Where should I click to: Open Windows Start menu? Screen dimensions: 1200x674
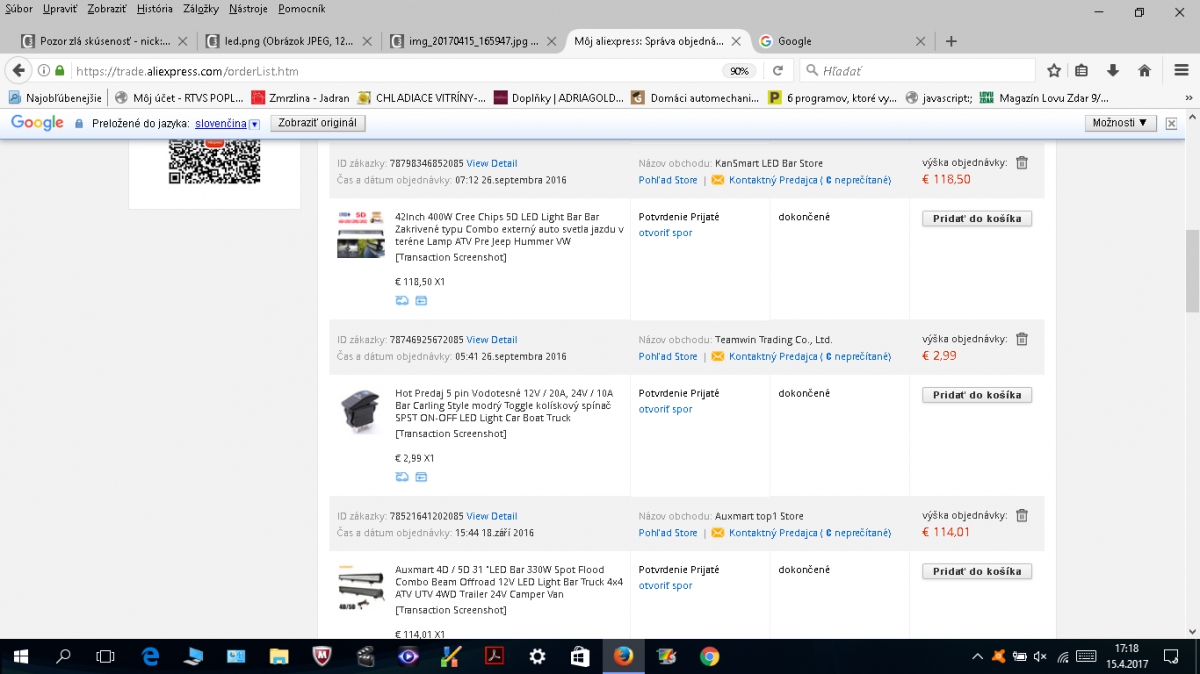[x=20, y=657]
